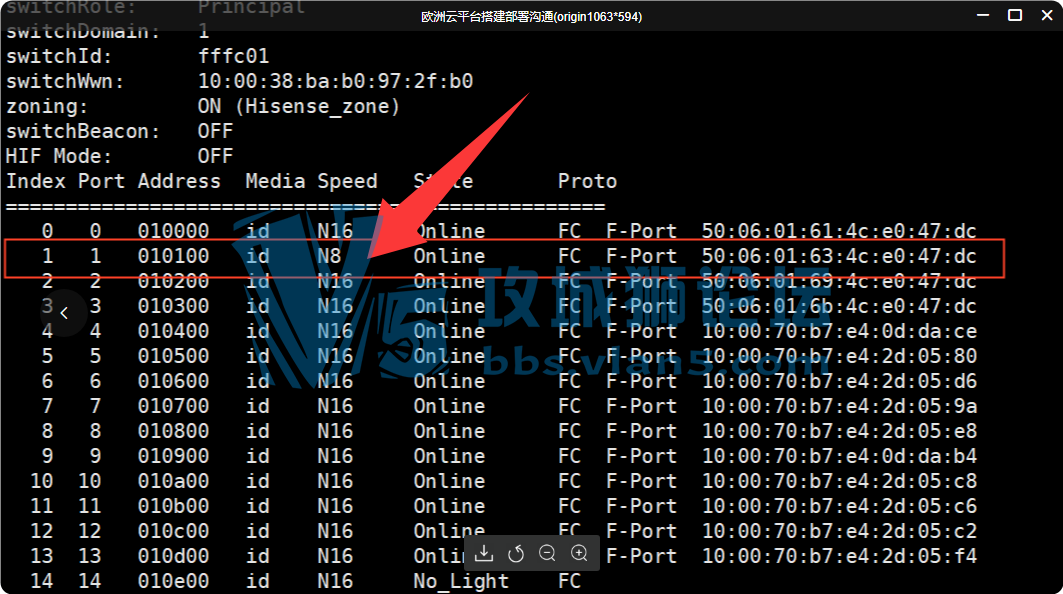Screen dimensions: 1063x594
Task: Download the image with the download icon
Action: 484,553
